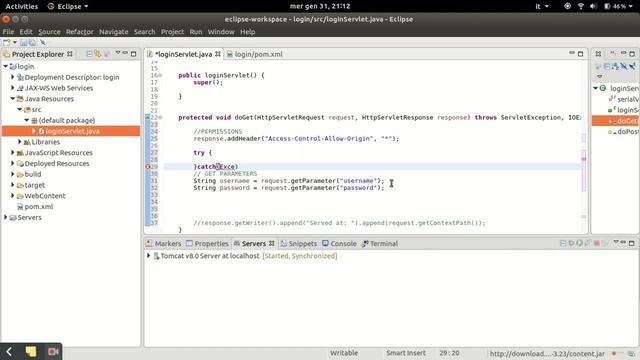This screenshot has height=360, width=640.
Task: Start the server in debug mode
Action: [571, 243]
